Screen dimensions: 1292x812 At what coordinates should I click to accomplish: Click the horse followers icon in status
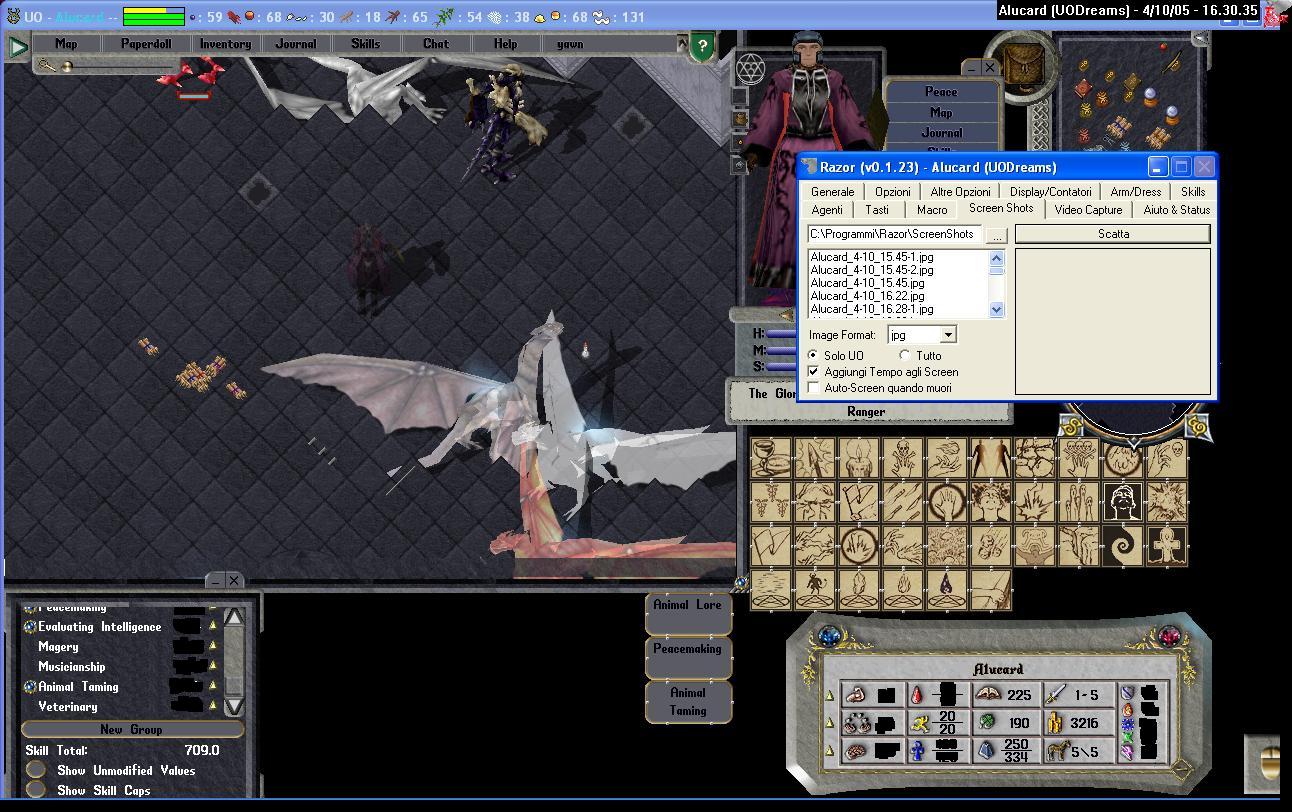pyautogui.click(x=1058, y=750)
